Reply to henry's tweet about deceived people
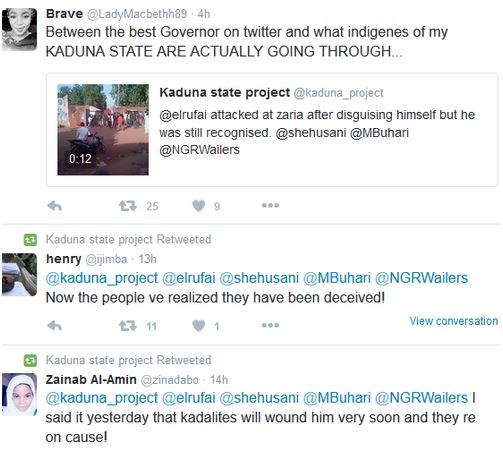The width and height of the screenshot is (503, 456). [55, 326]
